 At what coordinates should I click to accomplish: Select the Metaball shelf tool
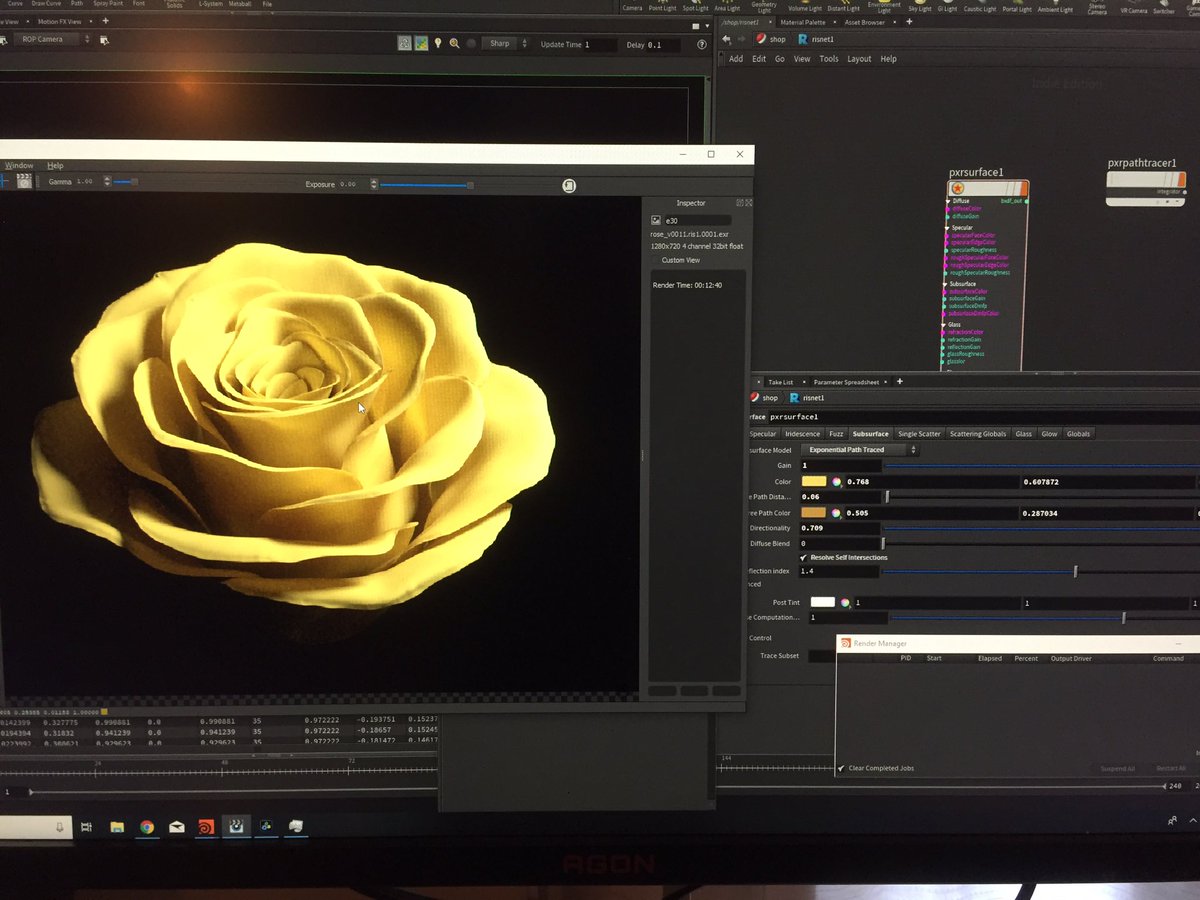click(240, 3)
